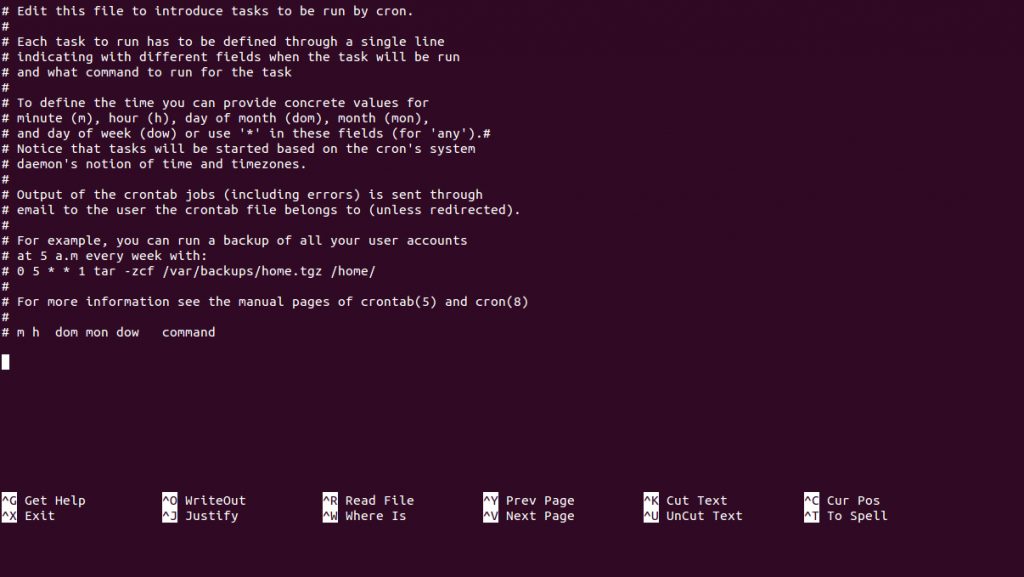The height and width of the screenshot is (577, 1024).
Task: Click the line starting 'Notice that tasks'
Action: tap(245, 149)
